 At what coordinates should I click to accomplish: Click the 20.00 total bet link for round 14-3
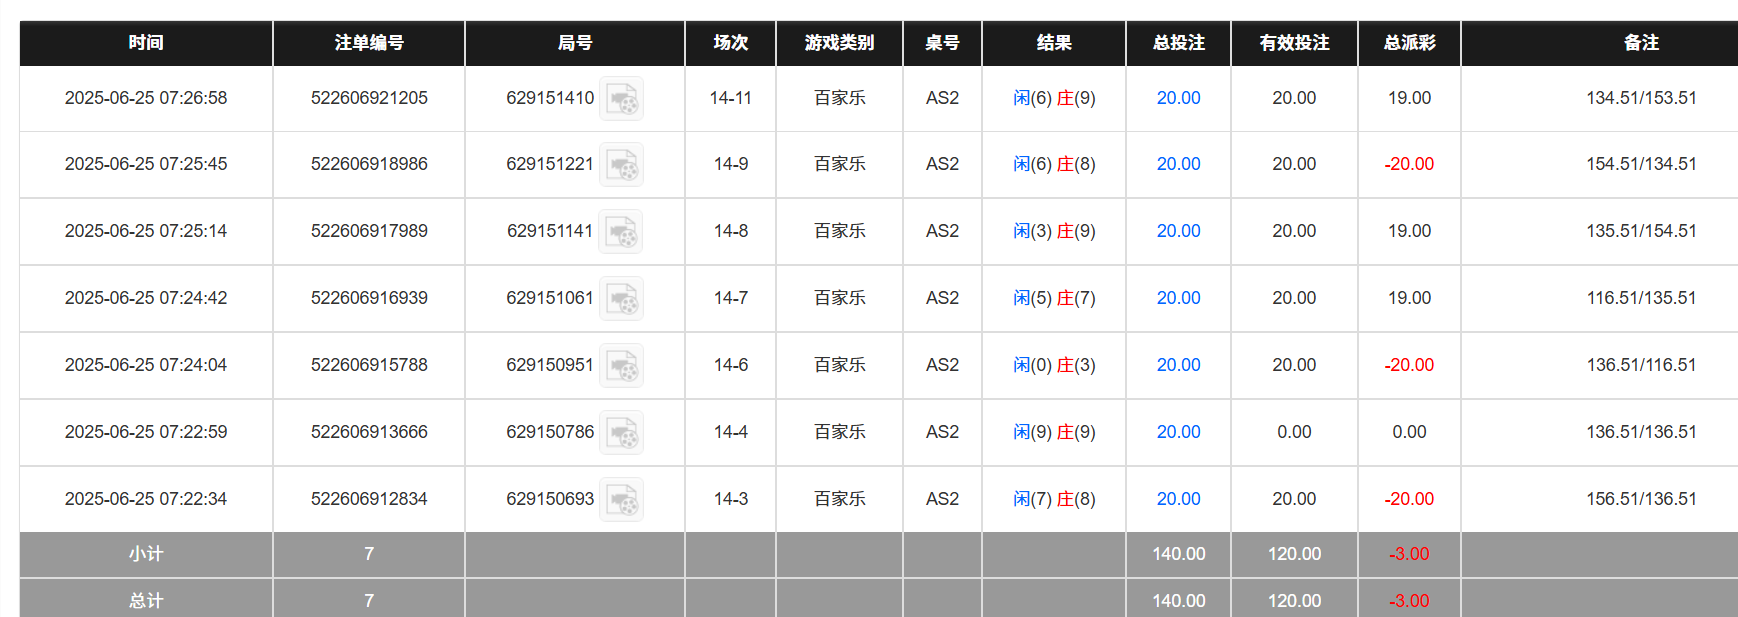click(x=1178, y=499)
